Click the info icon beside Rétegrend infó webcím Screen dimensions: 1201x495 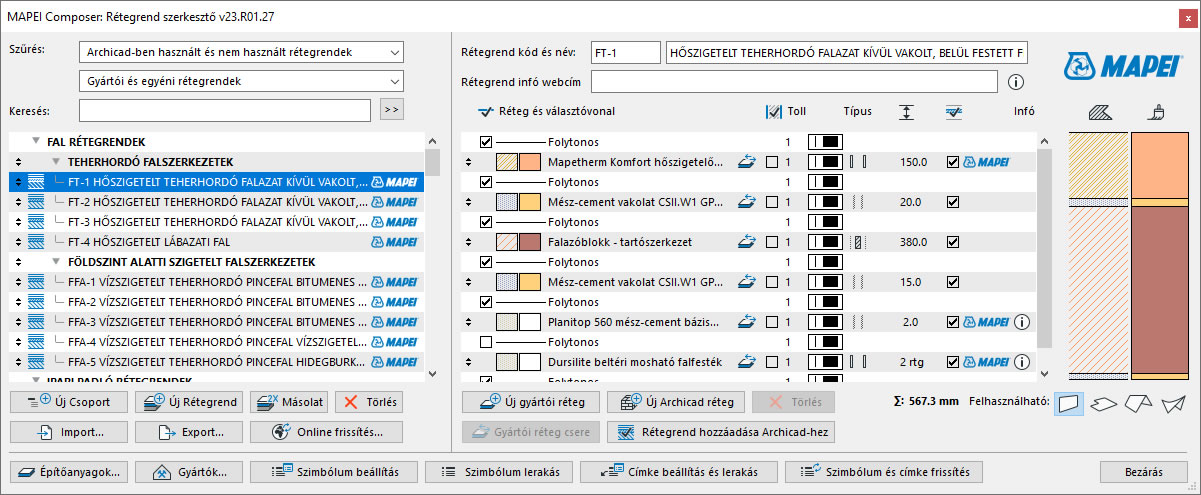pyautogui.click(x=1017, y=82)
